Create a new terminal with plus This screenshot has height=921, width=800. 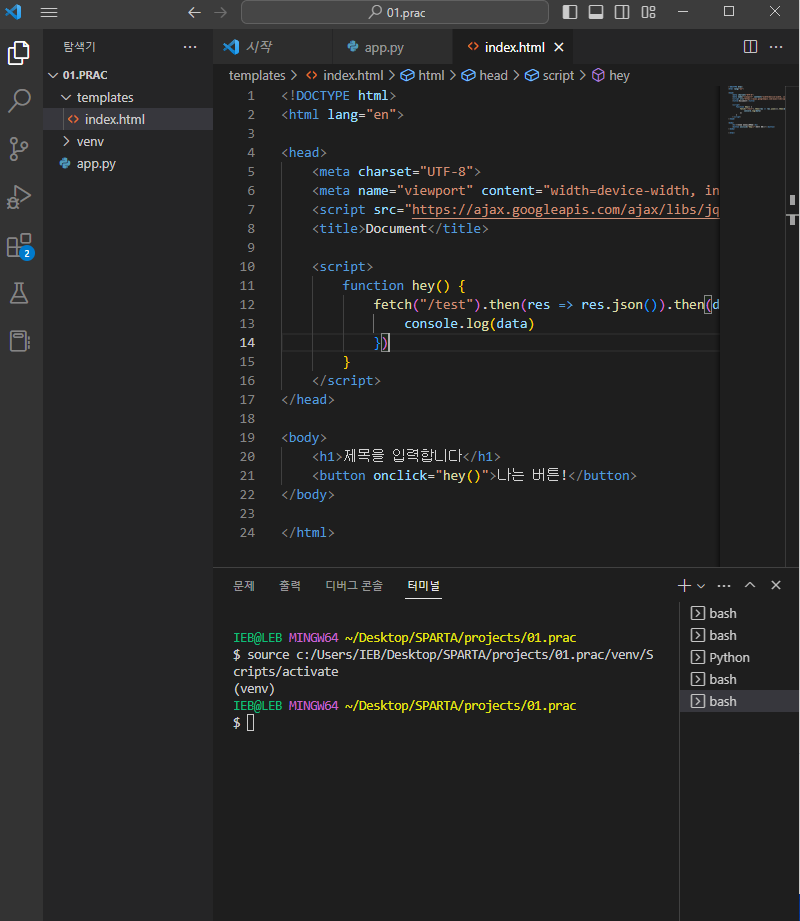point(684,586)
